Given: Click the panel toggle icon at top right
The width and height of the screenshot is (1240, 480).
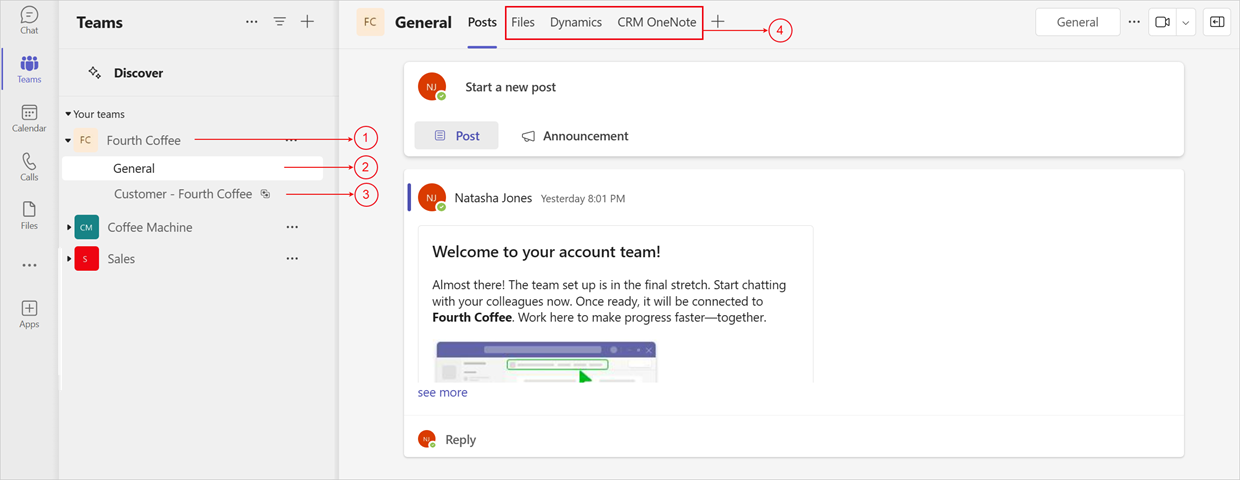Looking at the screenshot, I should [1216, 22].
